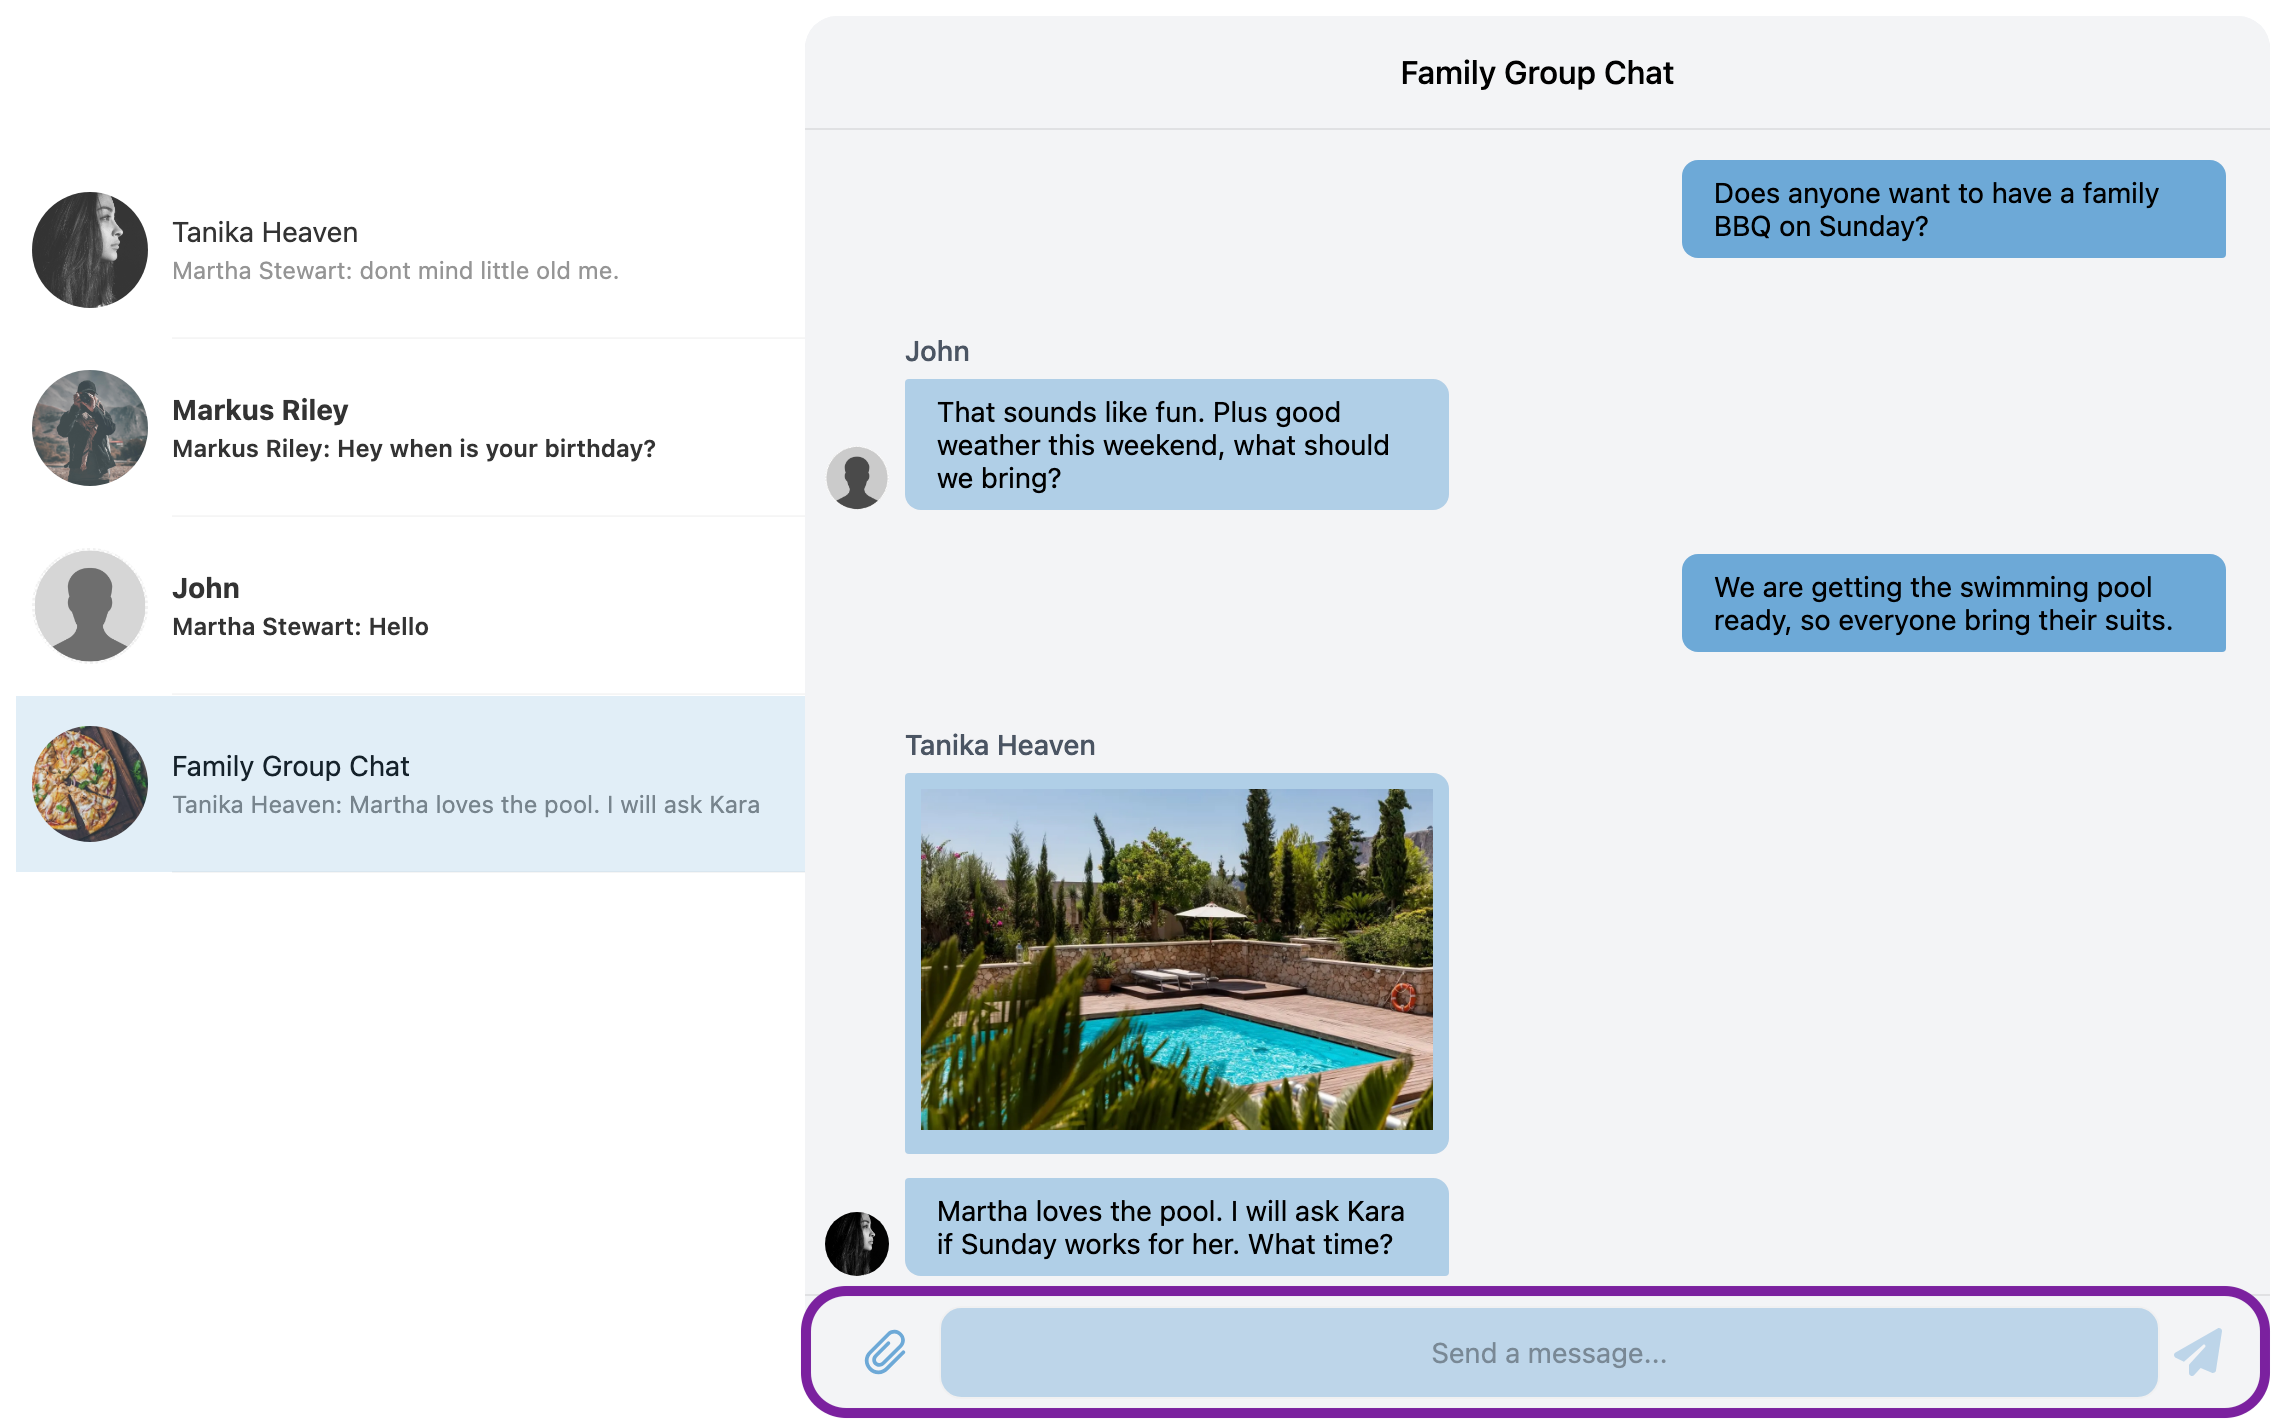
Task: Click the 'That sounds like fun' message bubble
Action: pos(1176,445)
